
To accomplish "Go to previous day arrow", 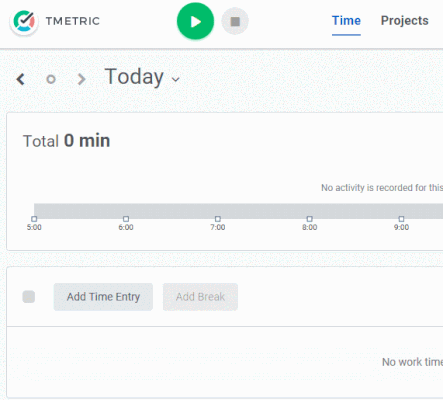I will (x=21, y=79).
